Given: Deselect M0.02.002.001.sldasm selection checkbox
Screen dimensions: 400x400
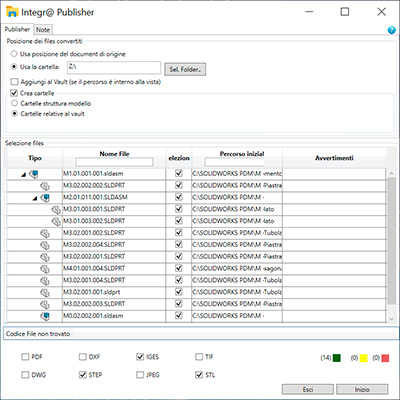Looking at the screenshot, I should coord(179,315).
